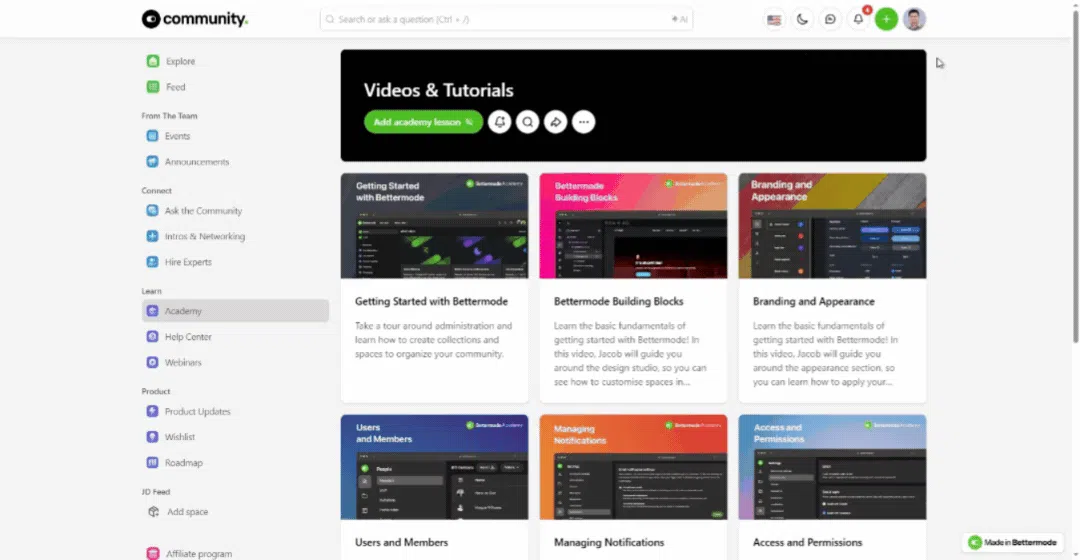Click title Users and Members
The width and height of the screenshot is (1080, 560).
[402, 543]
